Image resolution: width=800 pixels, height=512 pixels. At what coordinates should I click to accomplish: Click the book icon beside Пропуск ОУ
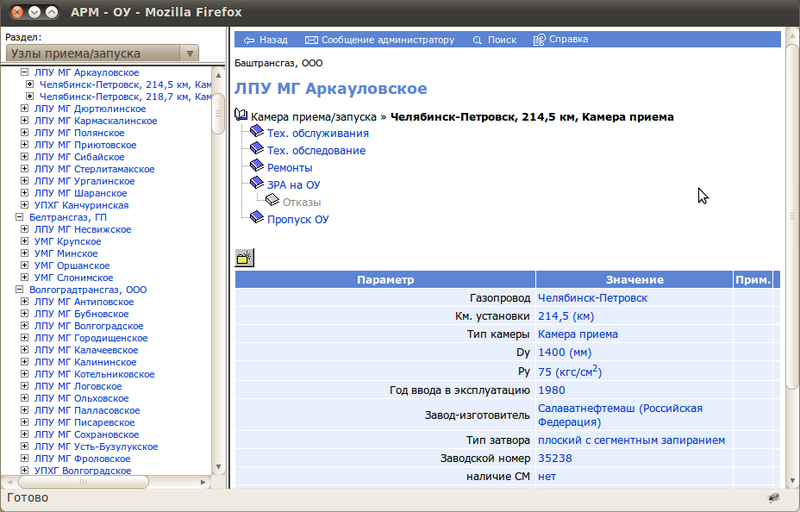pos(257,218)
